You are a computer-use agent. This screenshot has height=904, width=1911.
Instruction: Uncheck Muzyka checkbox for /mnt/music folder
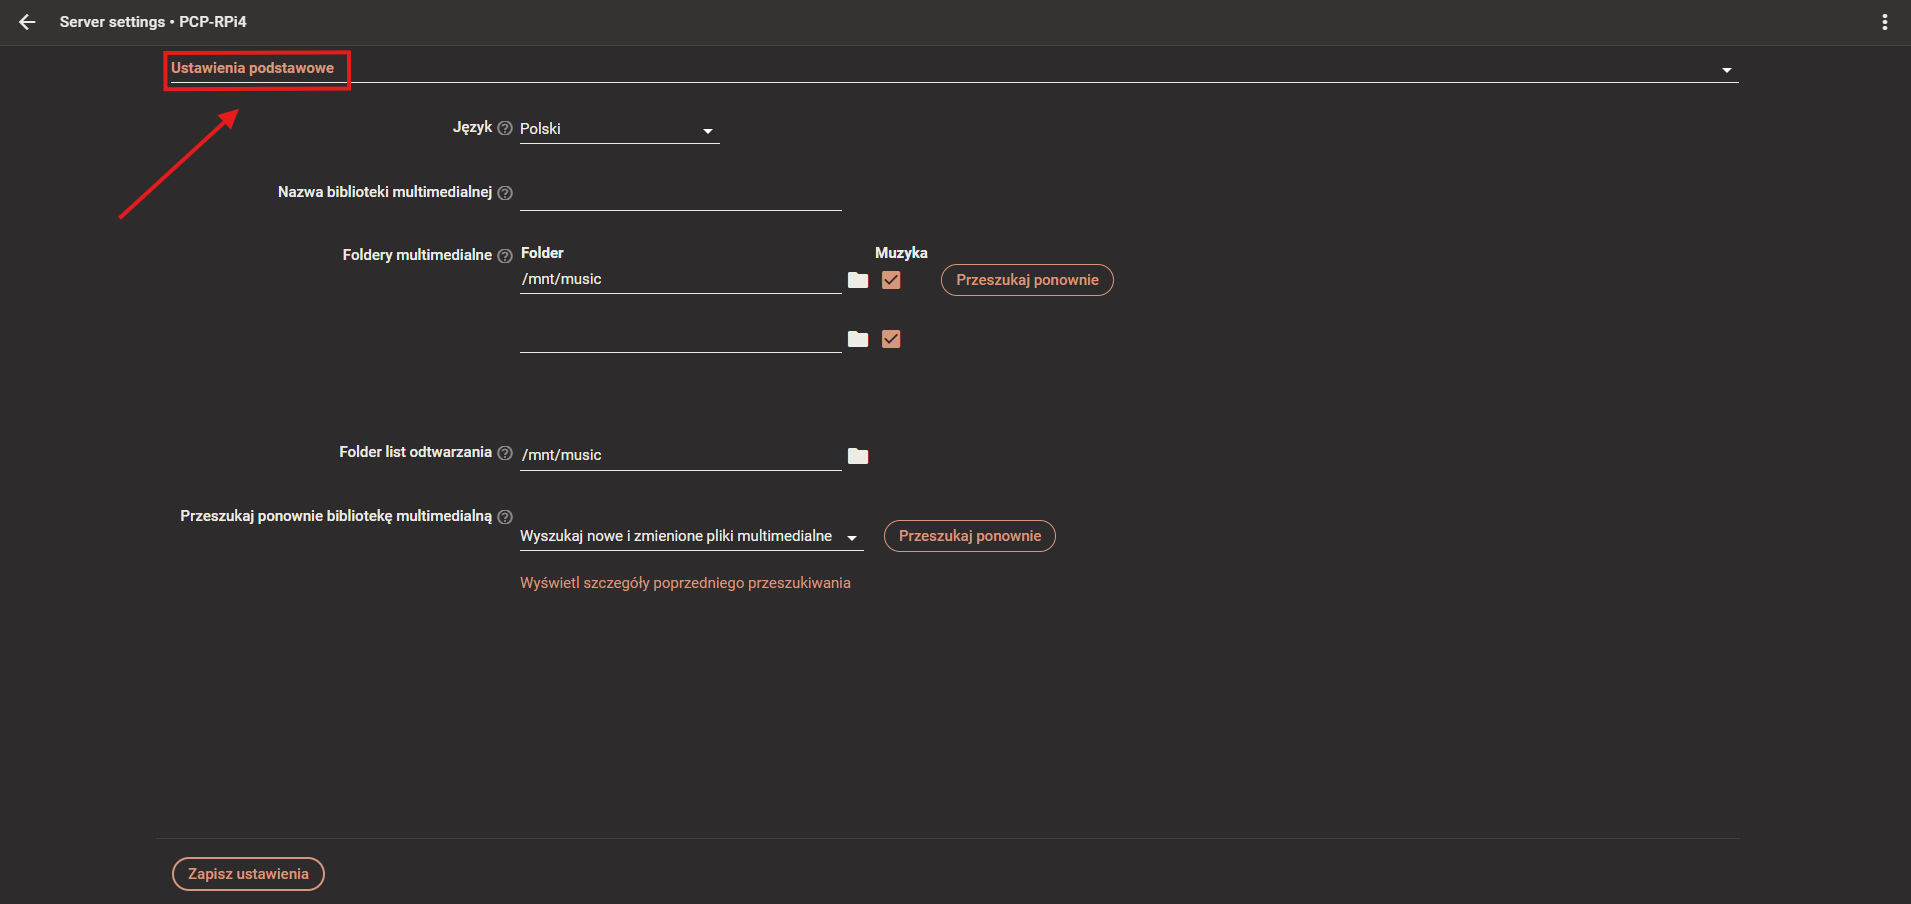pyautogui.click(x=891, y=280)
